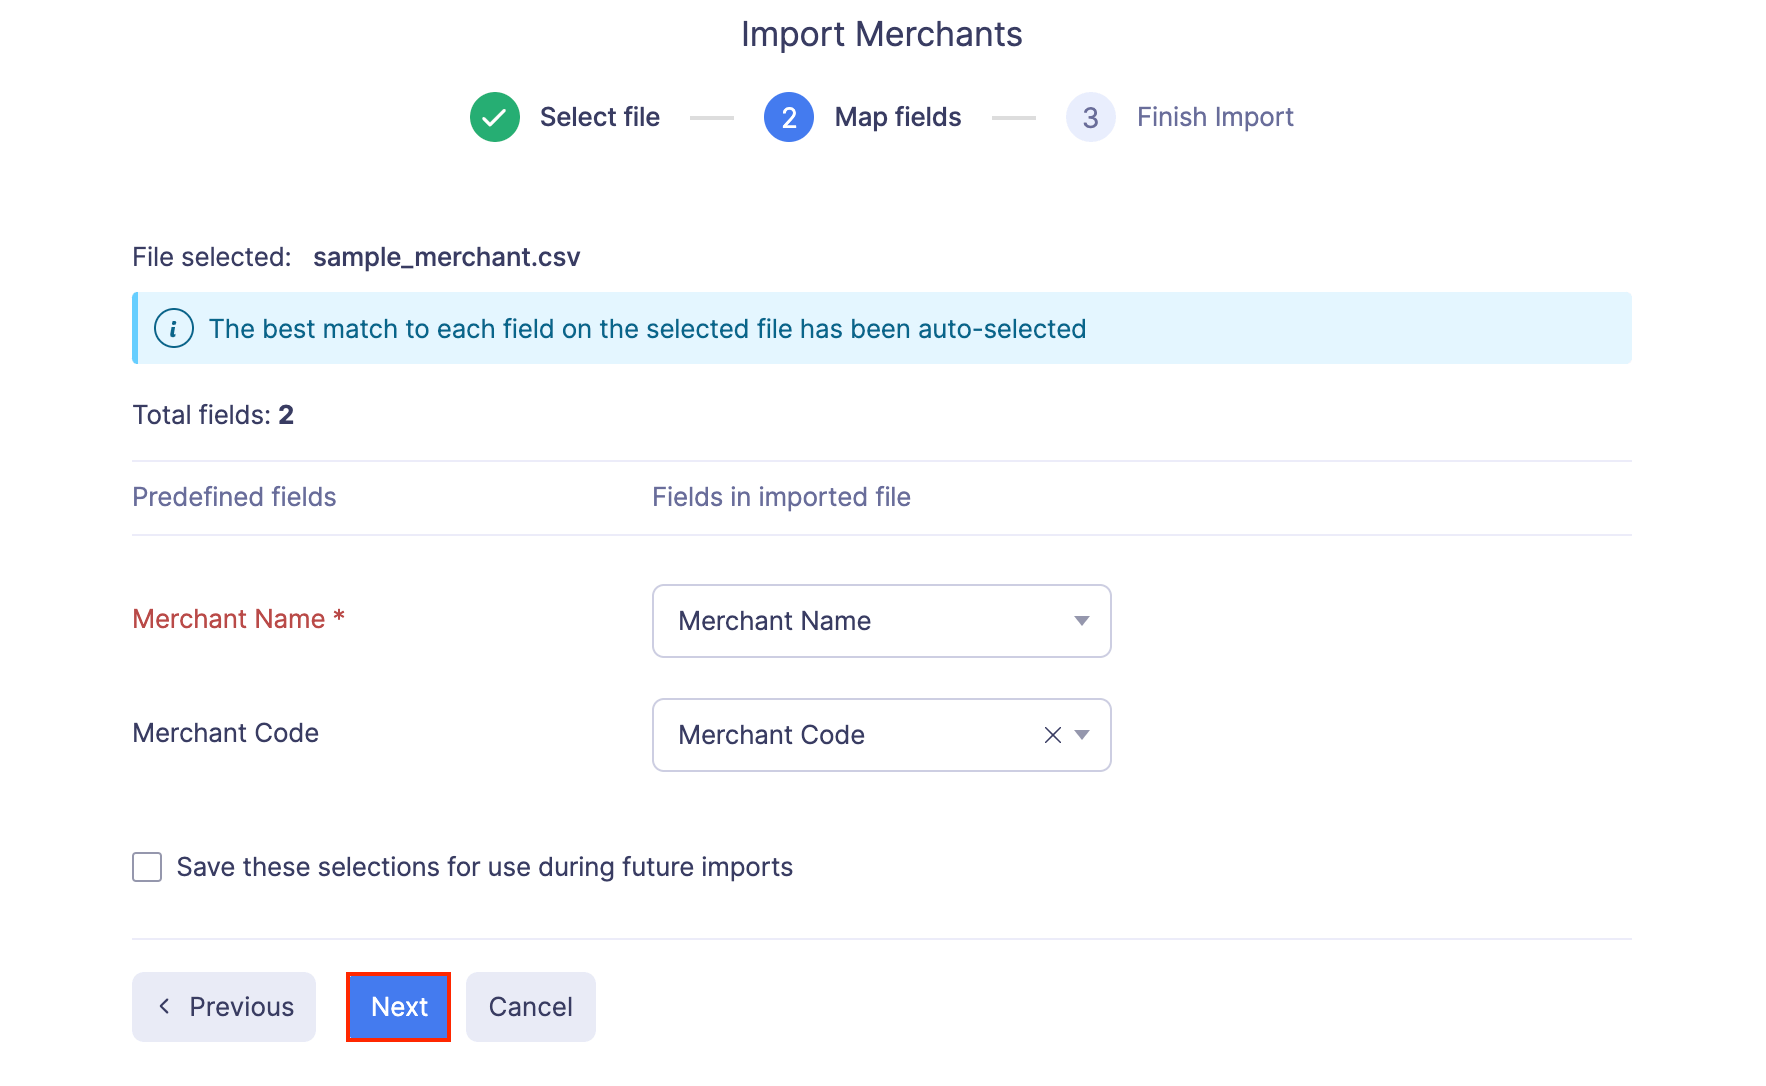1766x1086 pixels.
Task: Select the Map fields step circle icon
Action: (x=788, y=117)
